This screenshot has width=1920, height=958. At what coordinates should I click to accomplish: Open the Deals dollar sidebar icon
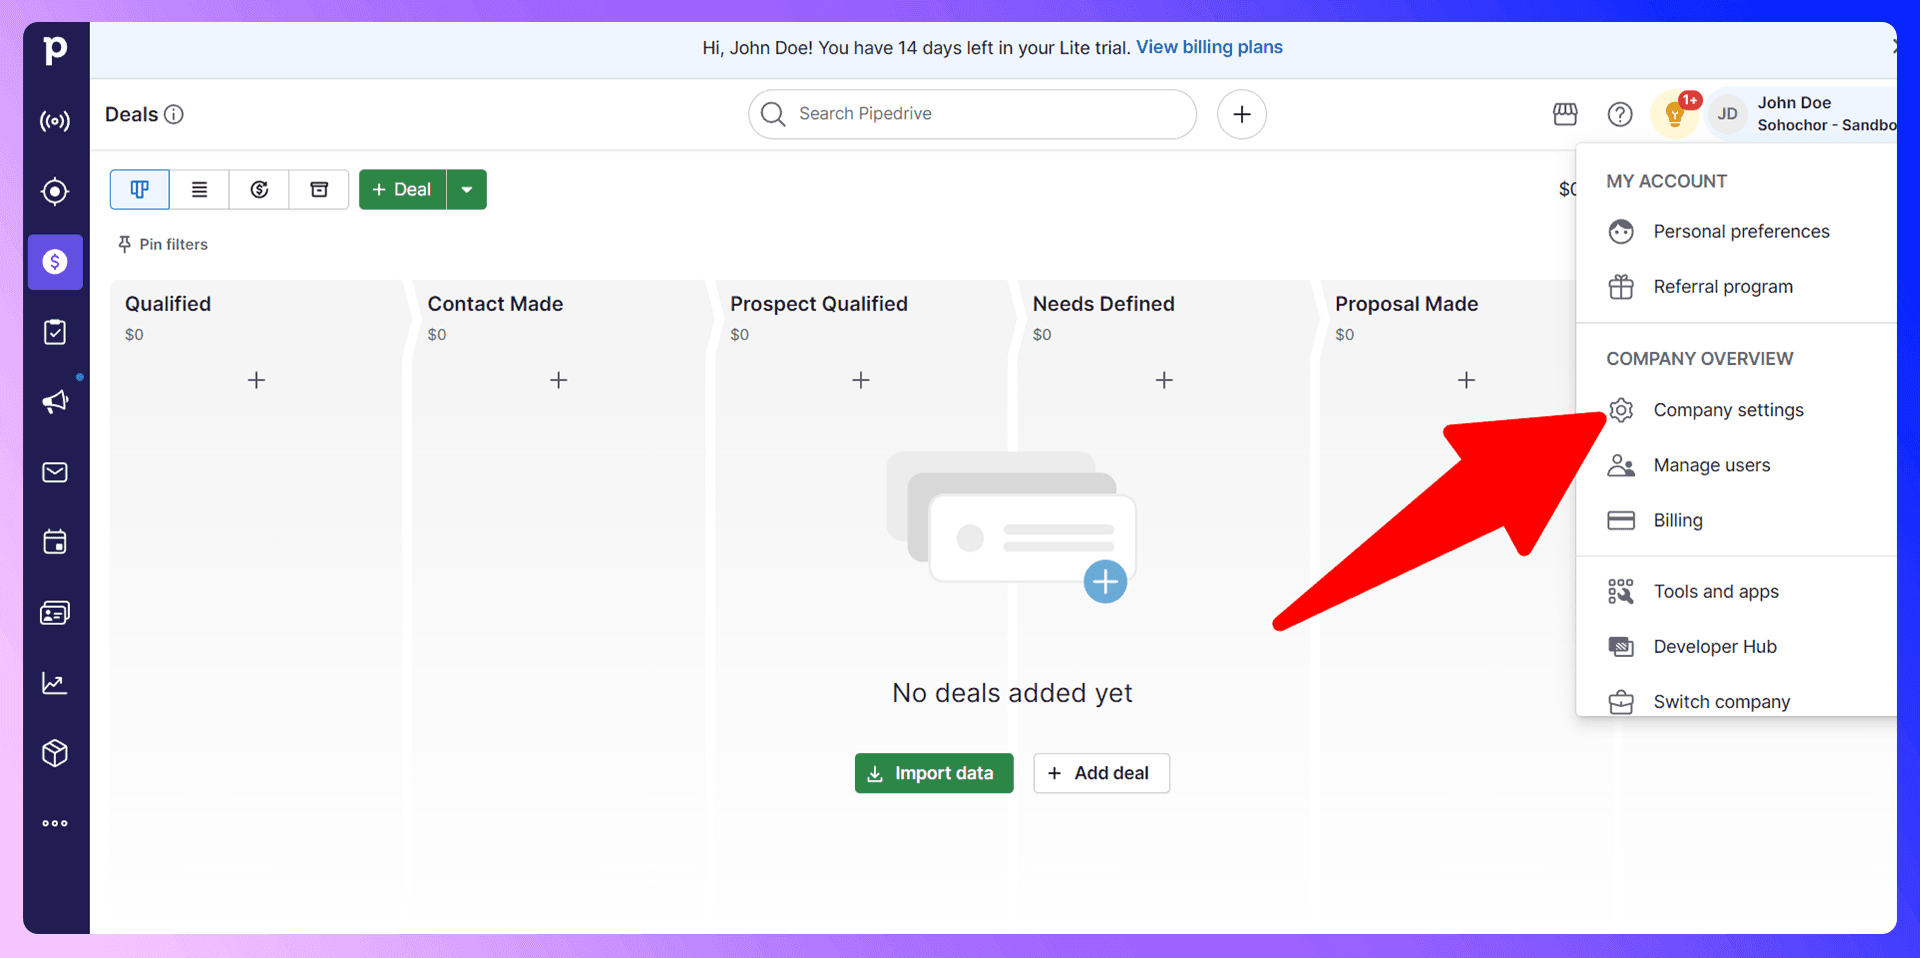point(55,262)
